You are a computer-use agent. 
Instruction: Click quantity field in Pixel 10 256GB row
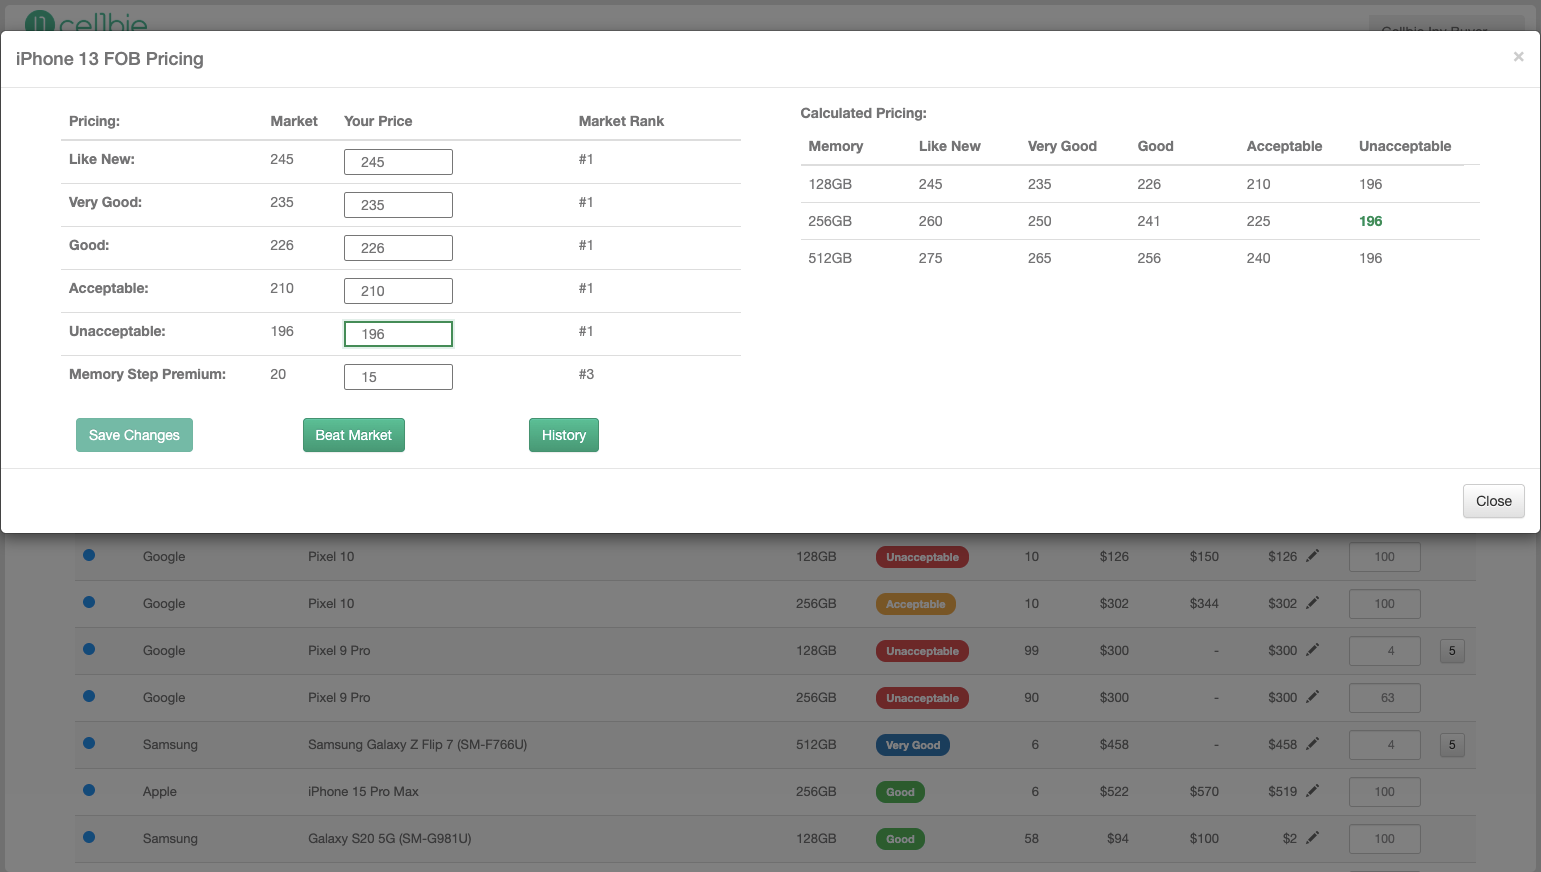(x=1385, y=604)
